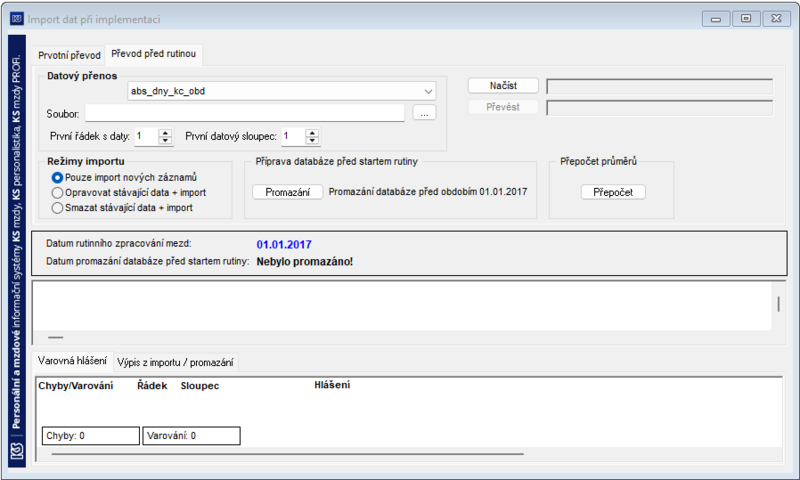Click the empty log text area
Image resolution: width=800 pixels, height=480 pixels.
tap(402, 305)
